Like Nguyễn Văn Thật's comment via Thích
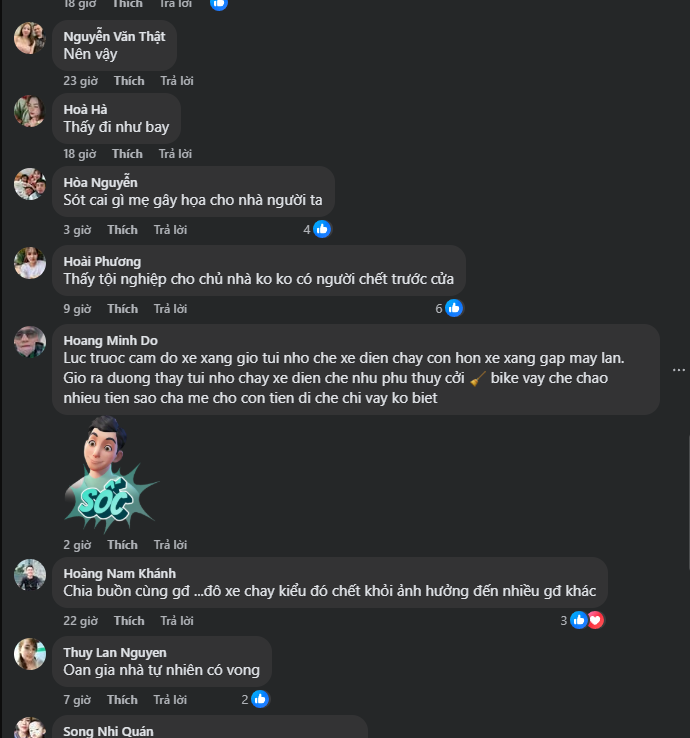Viewport: 690px width, 738px height. click(129, 80)
